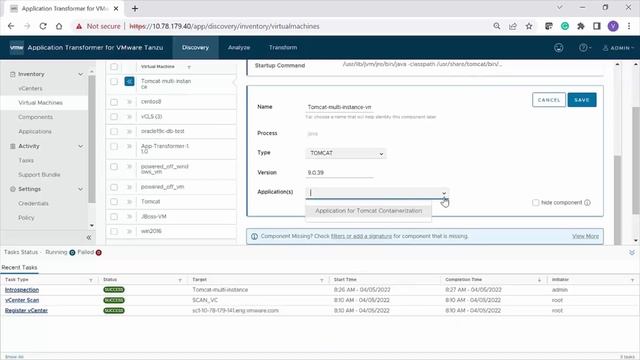Switch to the Analyze tab

tap(239, 48)
